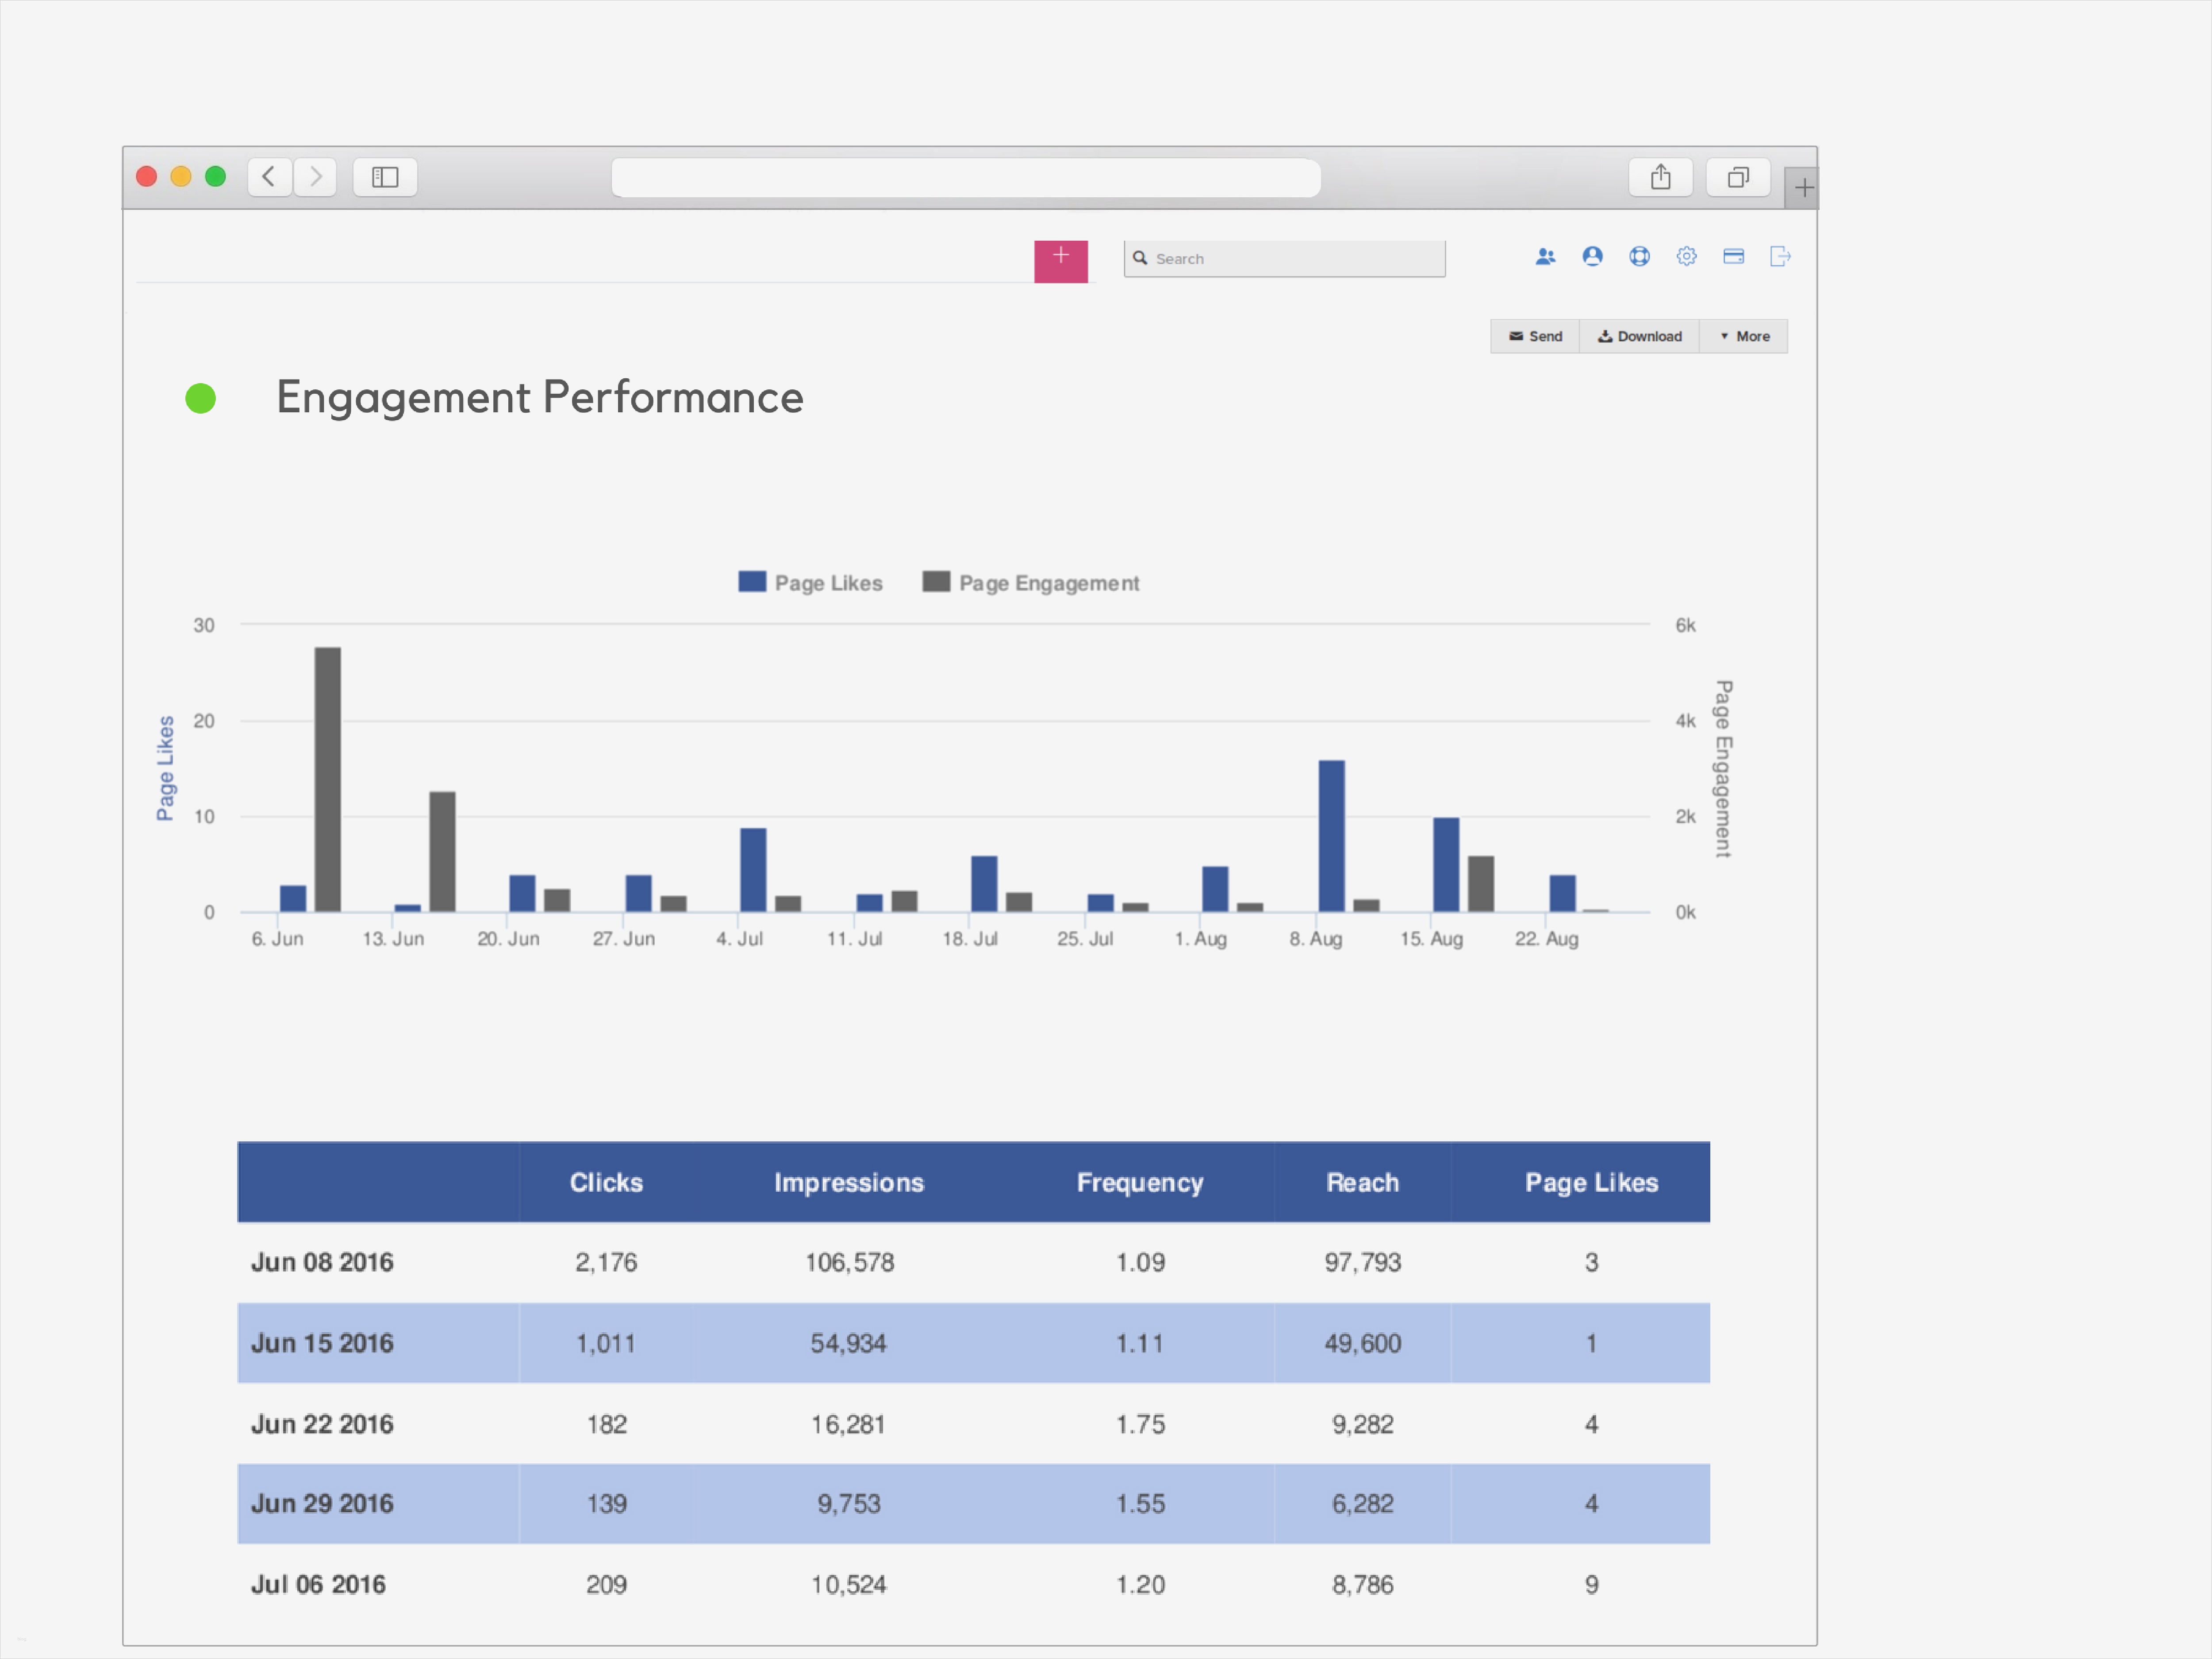2212x1659 pixels.
Task: Toggle Page Engagement series in legend
Action: [x=1031, y=583]
